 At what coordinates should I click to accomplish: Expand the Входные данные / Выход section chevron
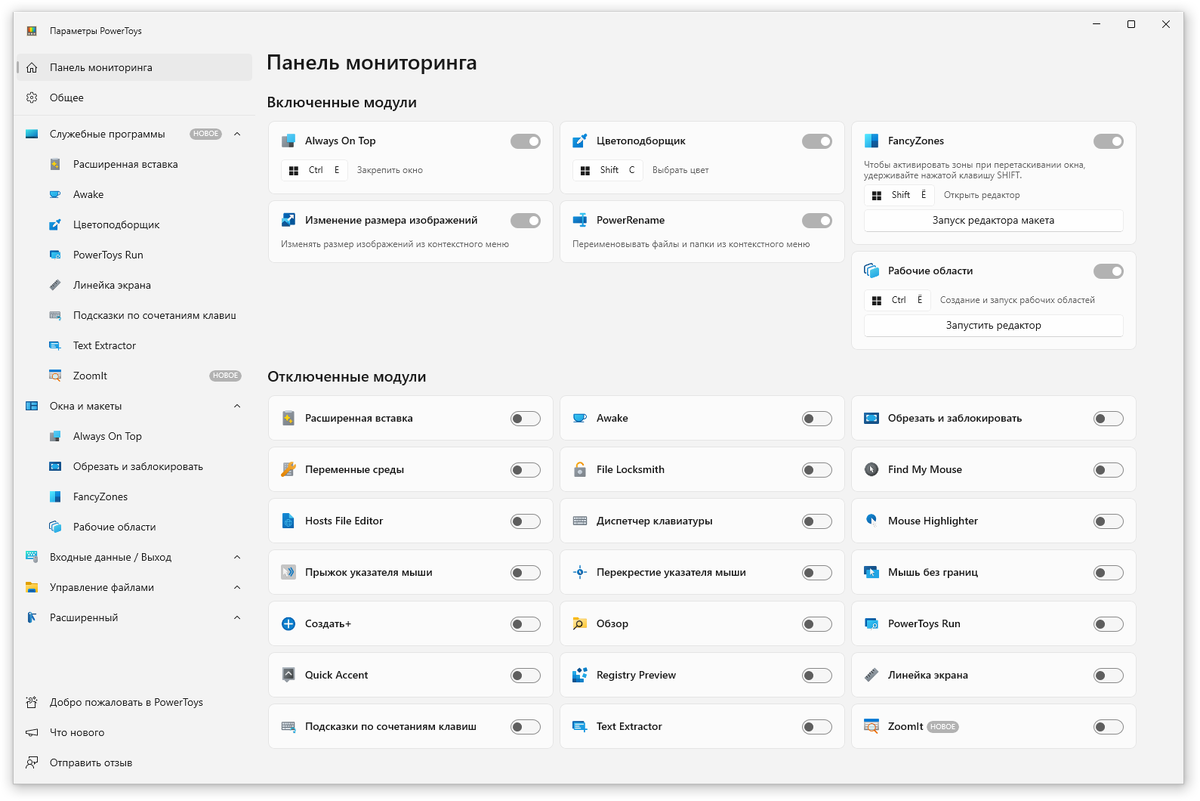tap(237, 557)
